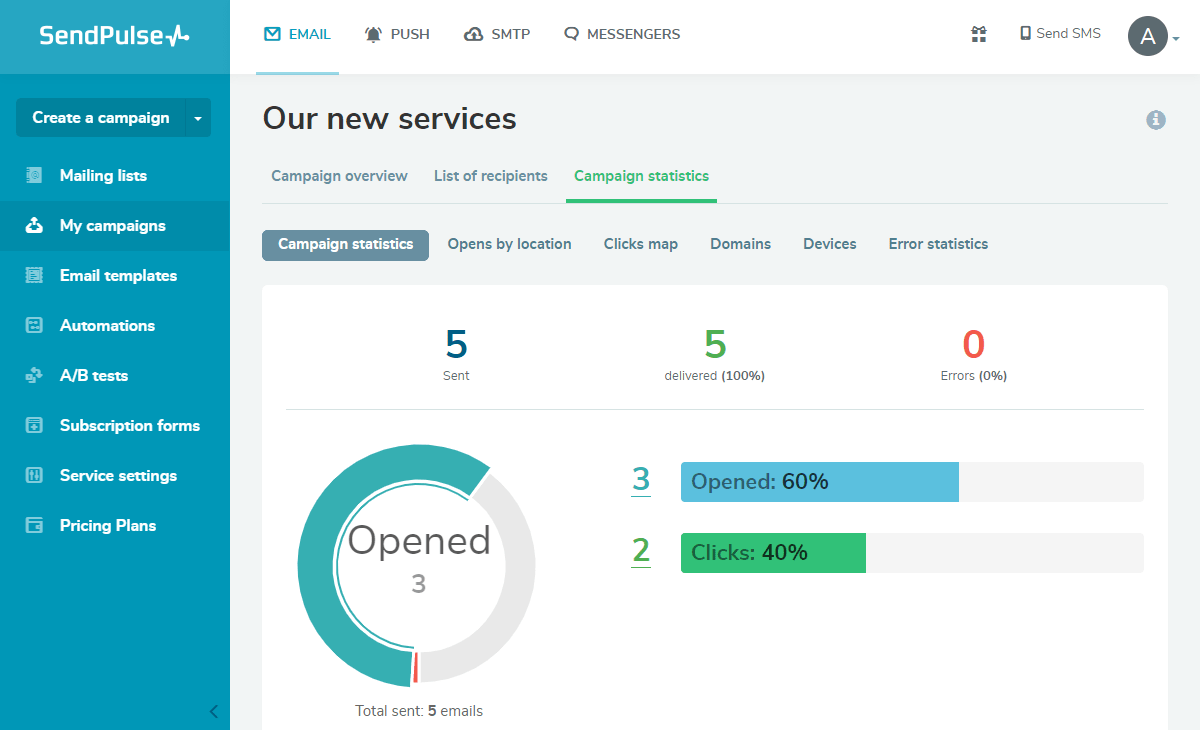
Task: Expand the Create a campaign dropdown arrow
Action: pos(196,117)
